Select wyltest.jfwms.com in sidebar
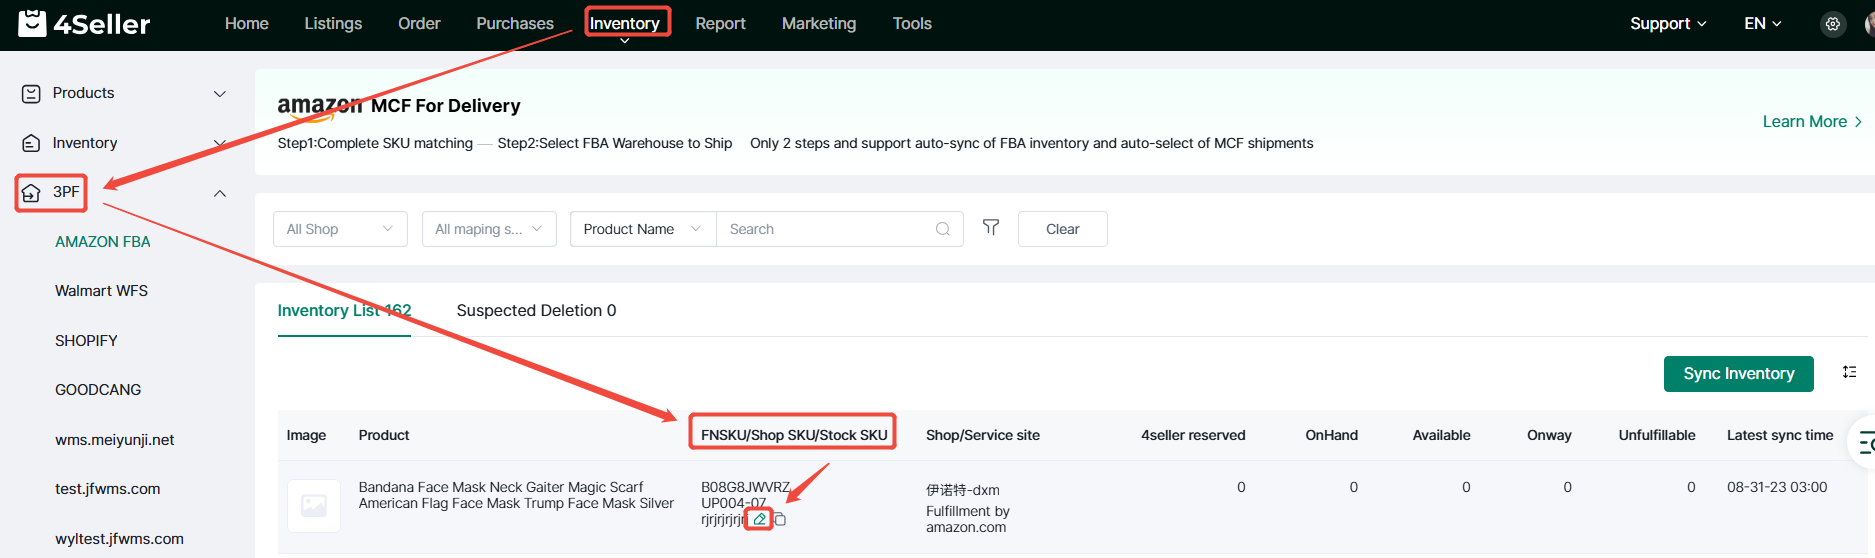 (119, 539)
